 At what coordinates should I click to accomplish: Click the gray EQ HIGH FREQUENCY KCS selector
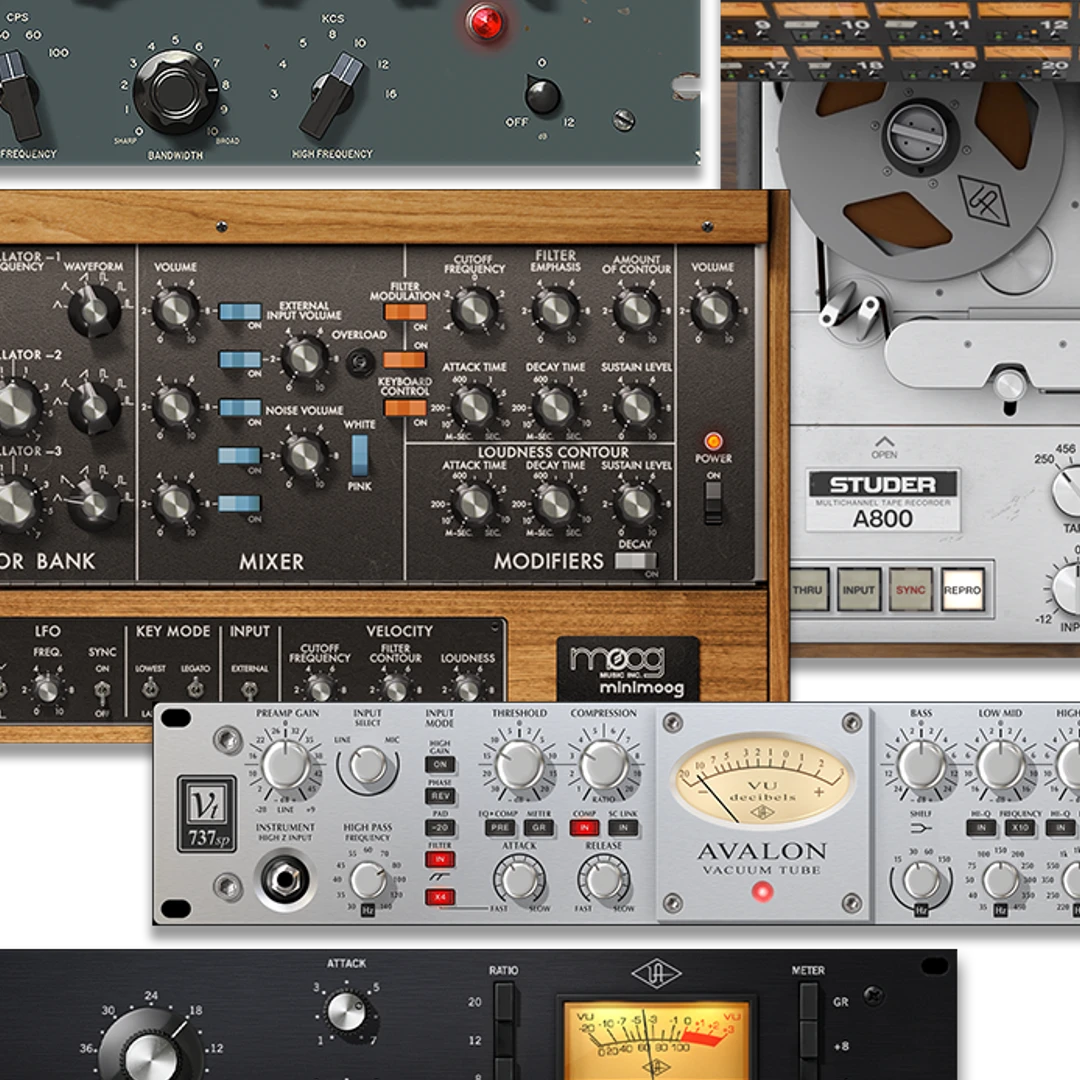point(333,94)
